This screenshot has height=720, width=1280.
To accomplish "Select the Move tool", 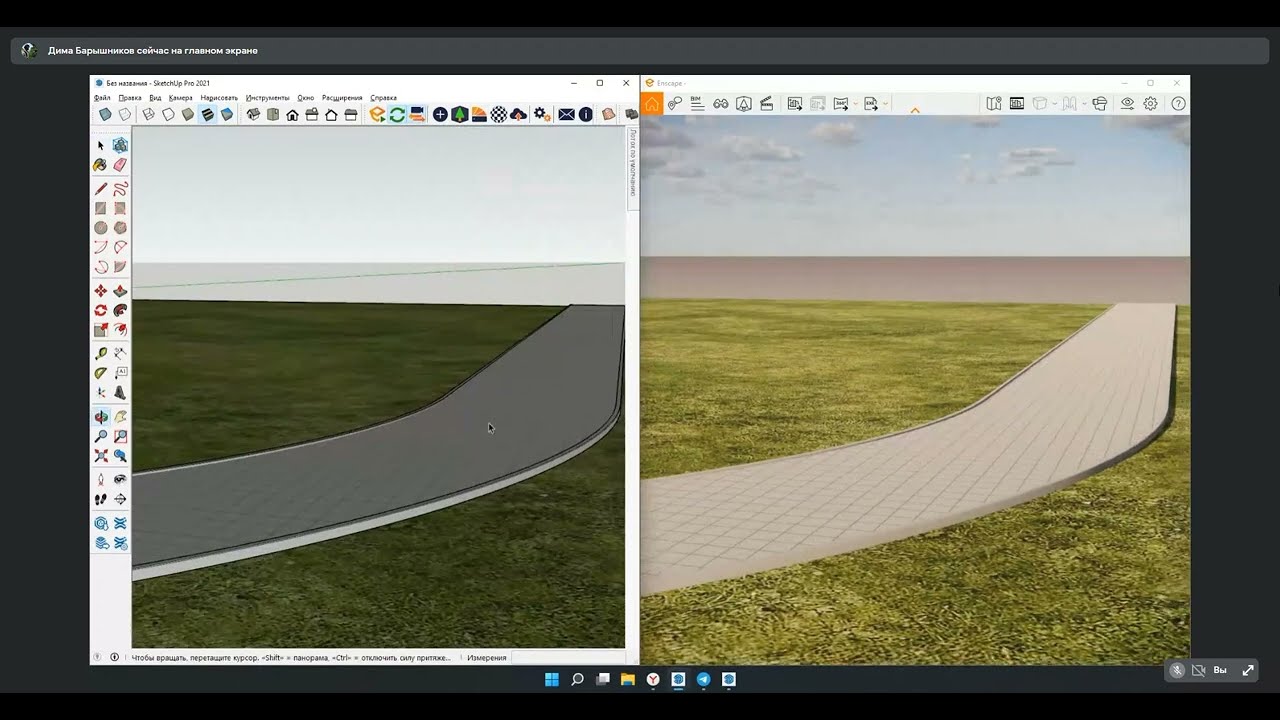I will click(x=101, y=291).
